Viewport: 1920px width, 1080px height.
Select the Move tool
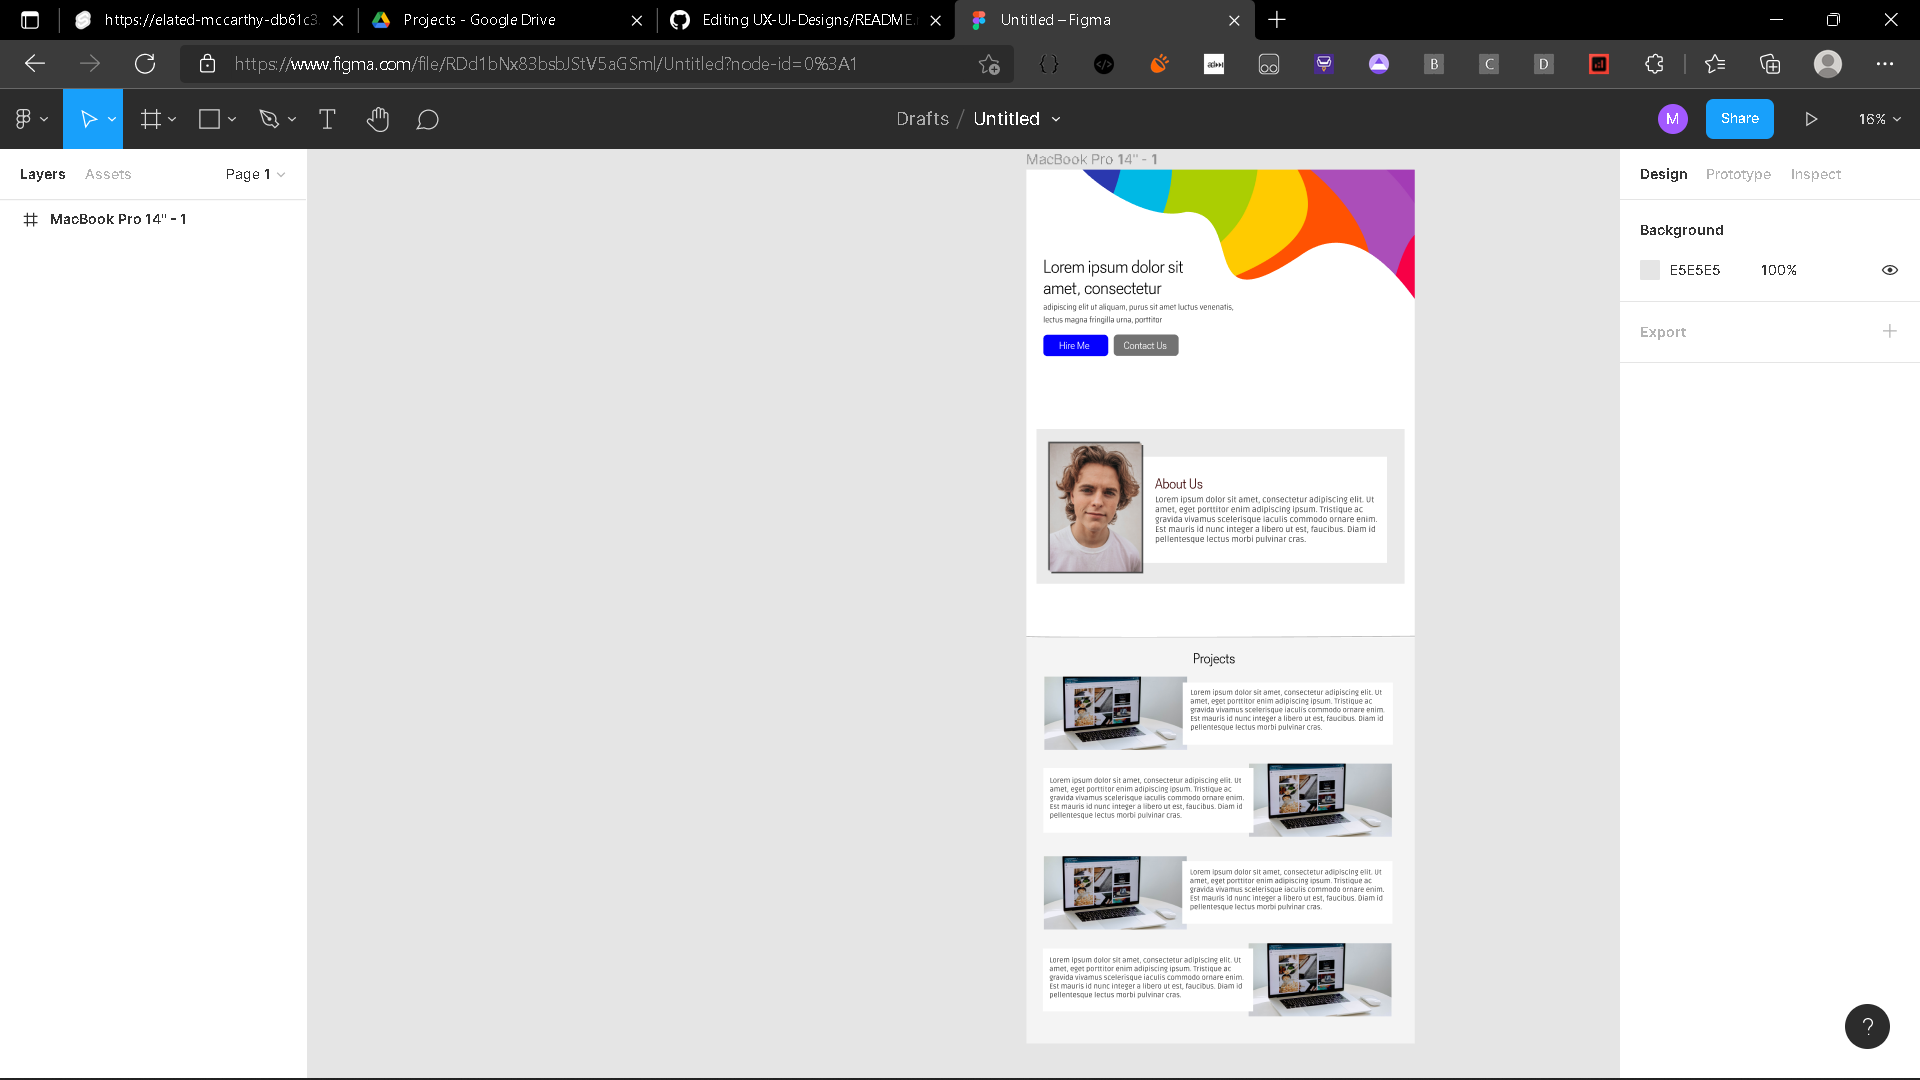(88, 119)
